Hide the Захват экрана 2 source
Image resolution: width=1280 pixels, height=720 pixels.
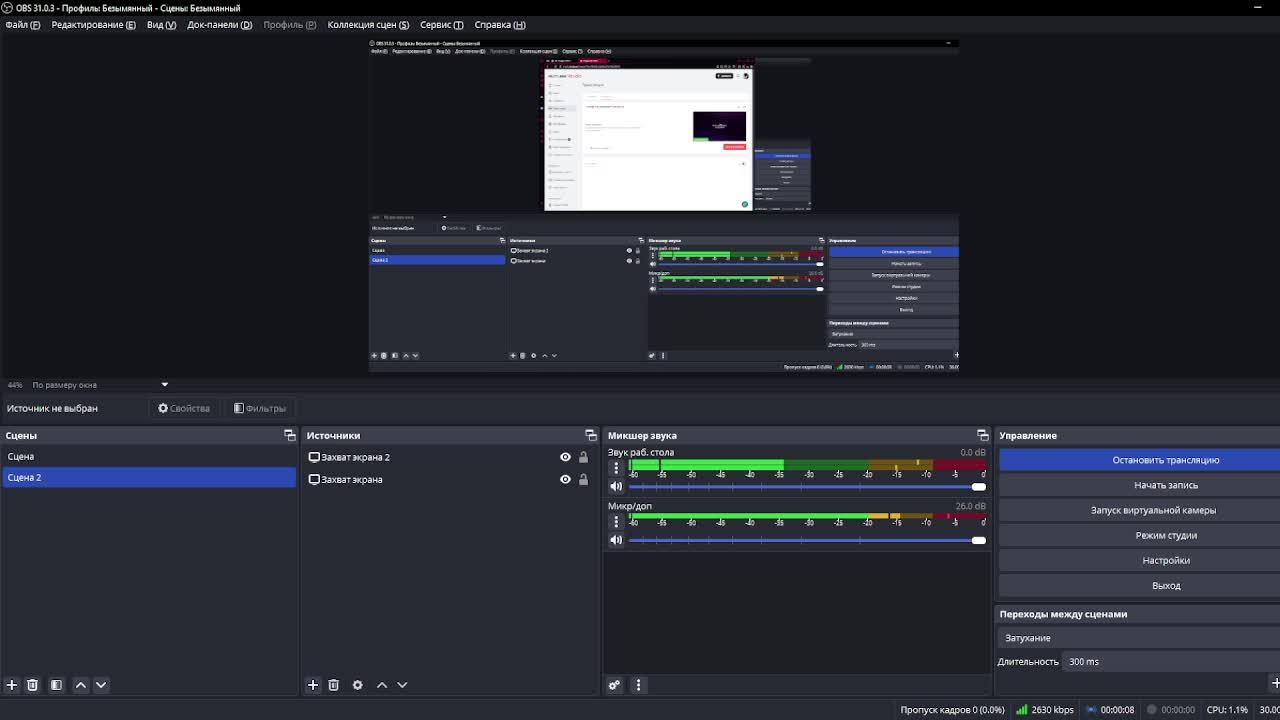click(x=565, y=457)
